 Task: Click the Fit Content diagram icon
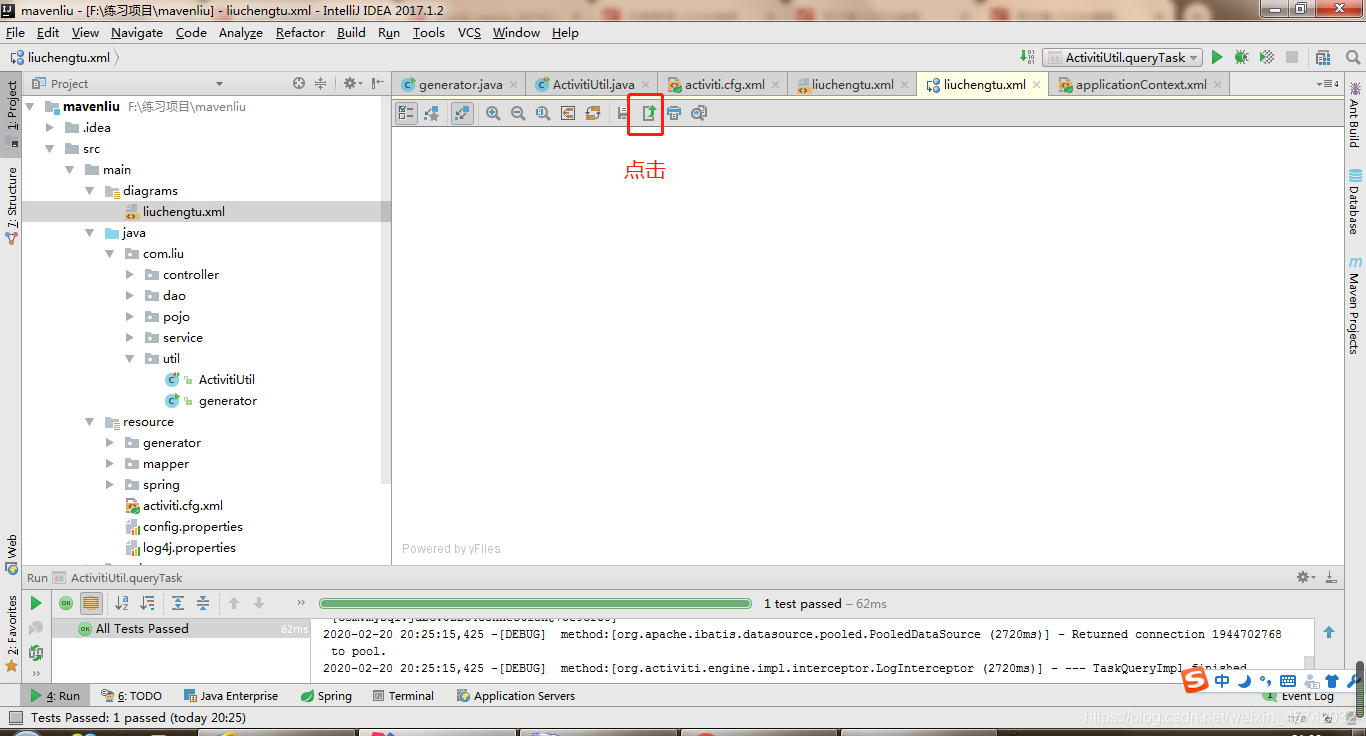click(x=568, y=113)
